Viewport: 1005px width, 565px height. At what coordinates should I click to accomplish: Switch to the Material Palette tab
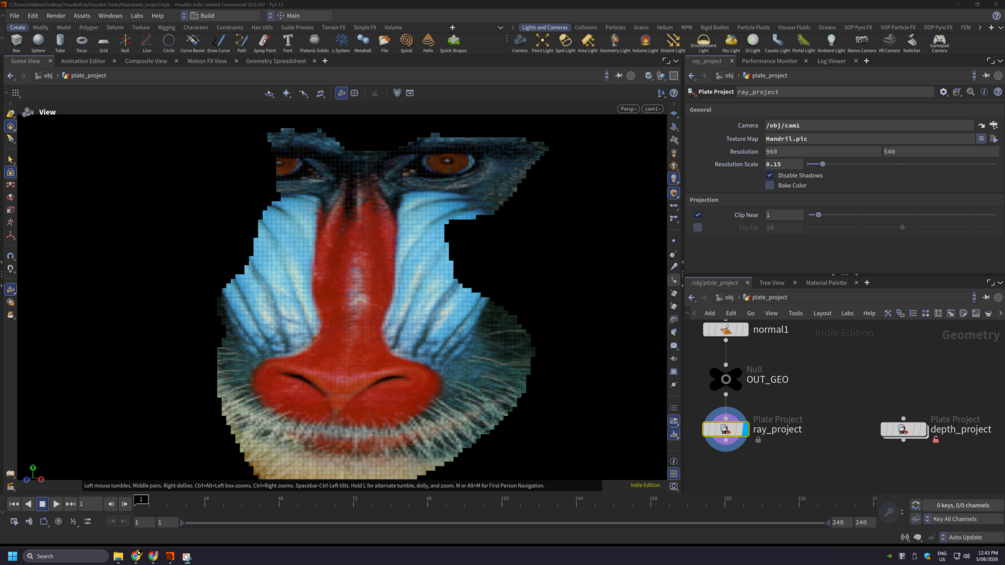826,282
